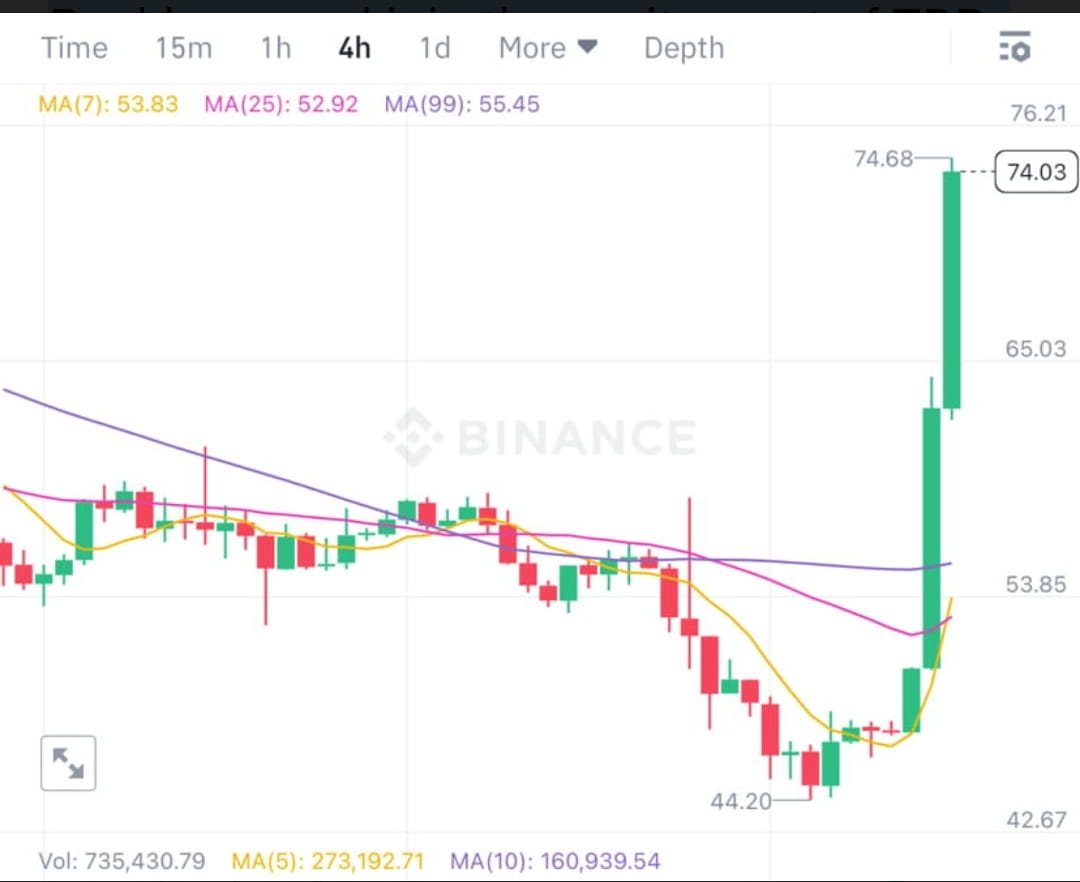
Task: Click the Binance watermark logo
Action: [x=540, y=435]
